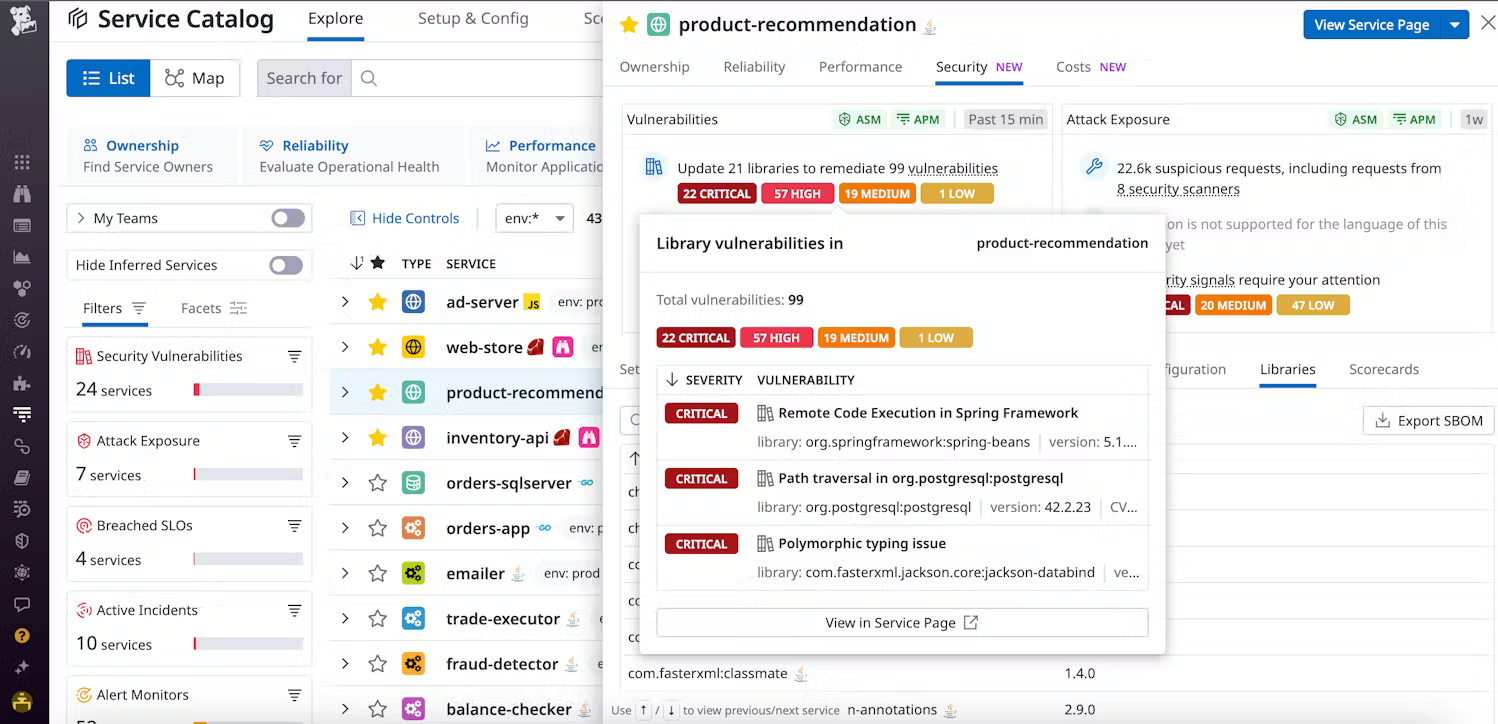Open the Scorecards tab
This screenshot has height=724, width=1498.
1384,369
